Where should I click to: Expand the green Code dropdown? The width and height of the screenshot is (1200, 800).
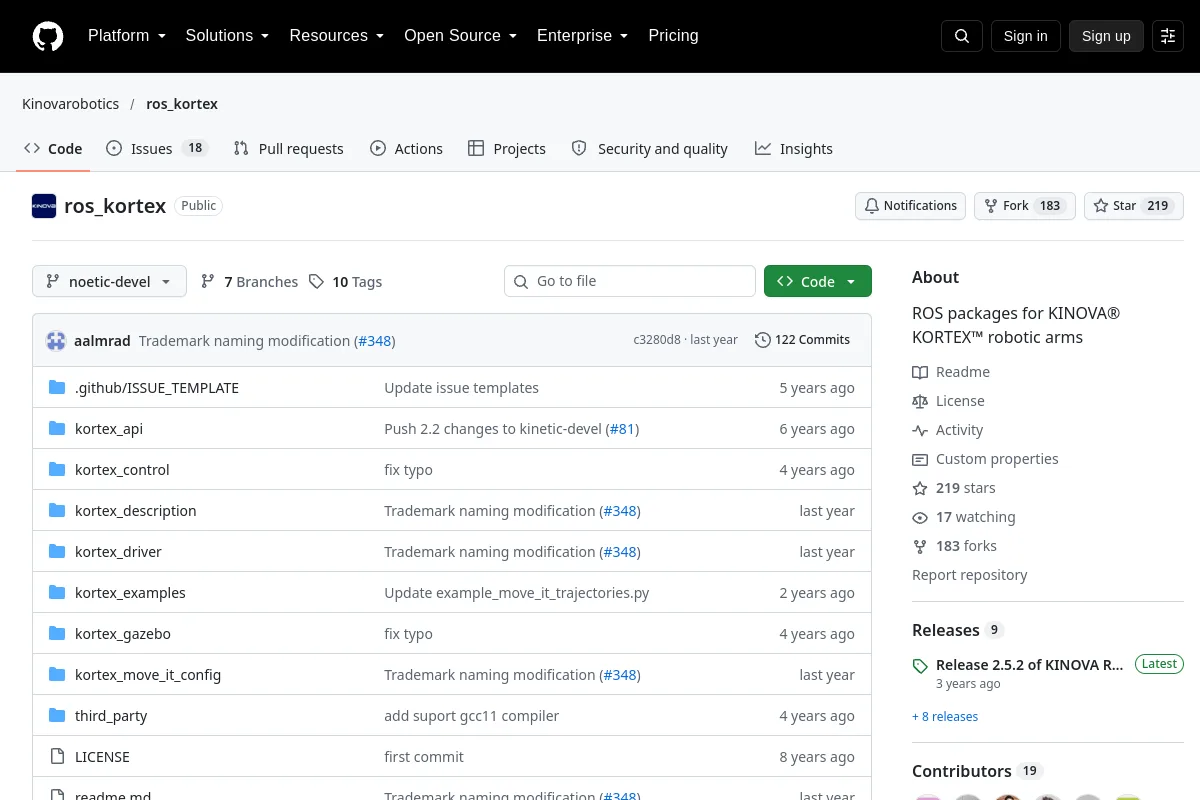(818, 281)
